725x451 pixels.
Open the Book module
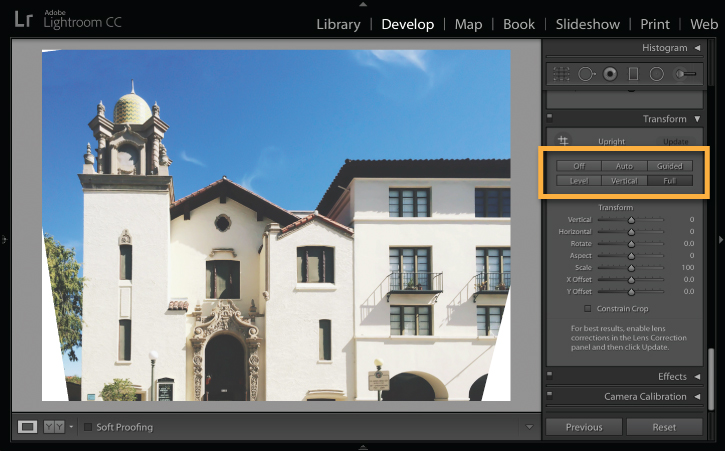pos(519,24)
